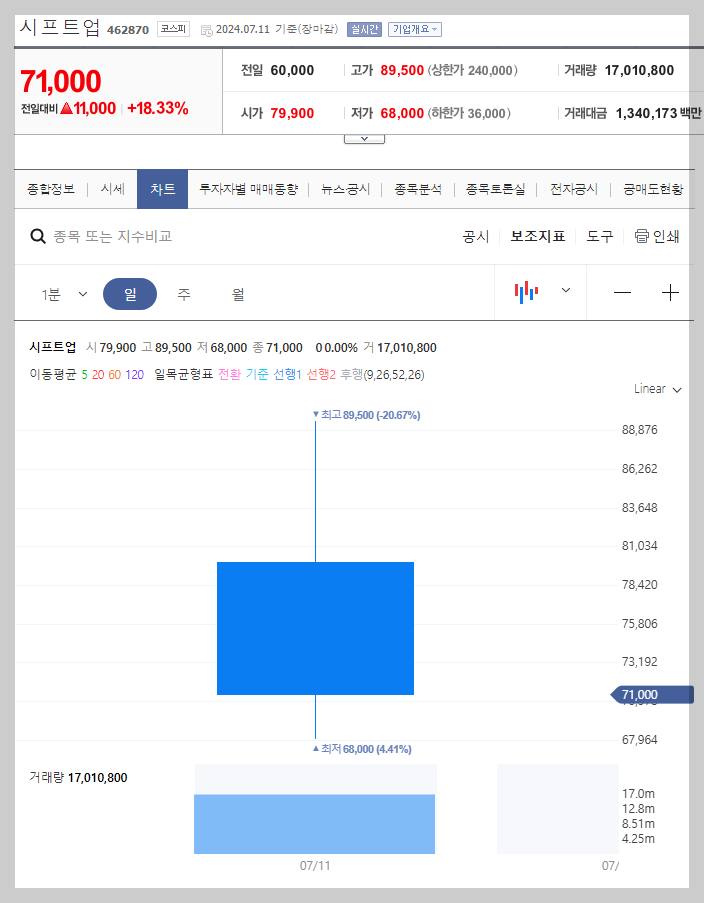The width and height of the screenshot is (704, 903).
Task: Click the 최고 89,500 high label
Action: pyautogui.click(x=366, y=415)
